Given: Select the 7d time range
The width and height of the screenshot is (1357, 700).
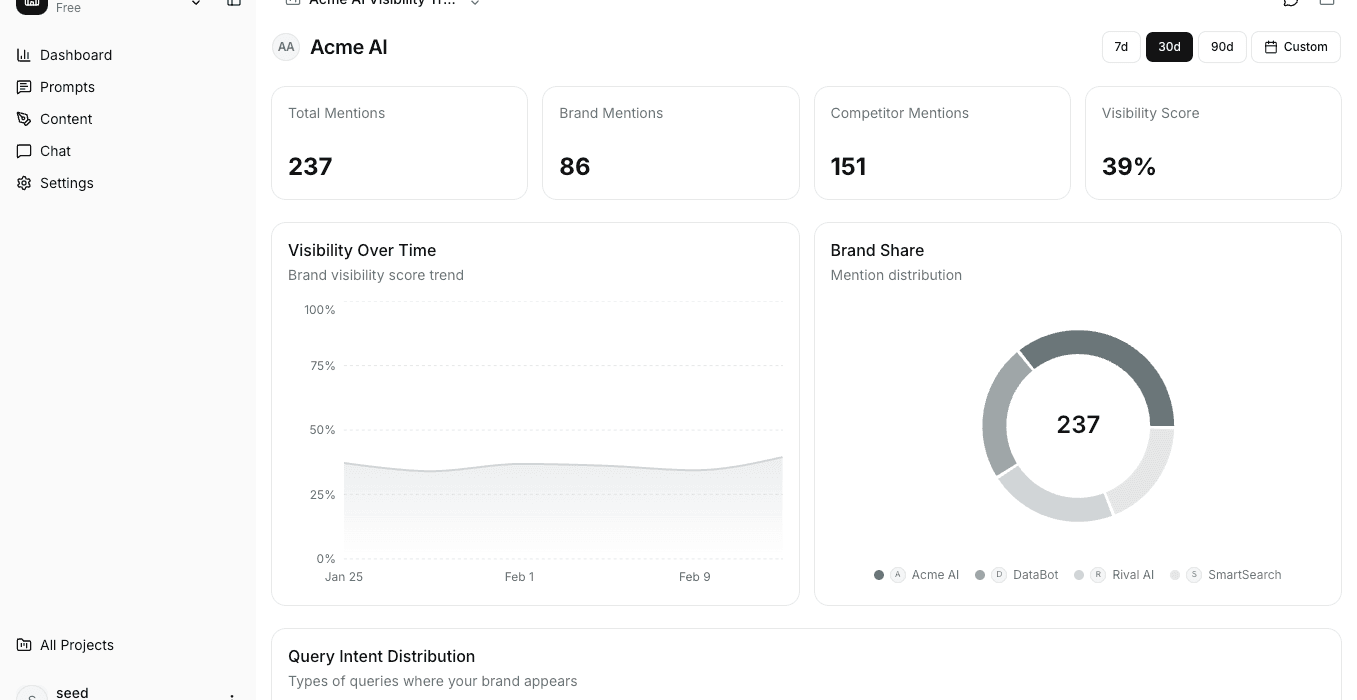Looking at the screenshot, I should [x=1121, y=47].
